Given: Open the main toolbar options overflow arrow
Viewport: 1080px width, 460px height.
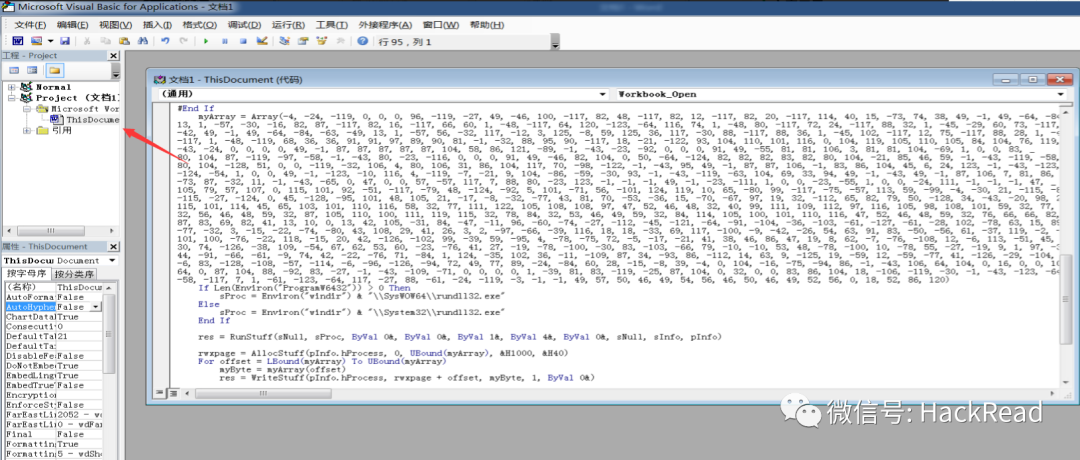Looking at the screenshot, I should click(x=555, y=43).
